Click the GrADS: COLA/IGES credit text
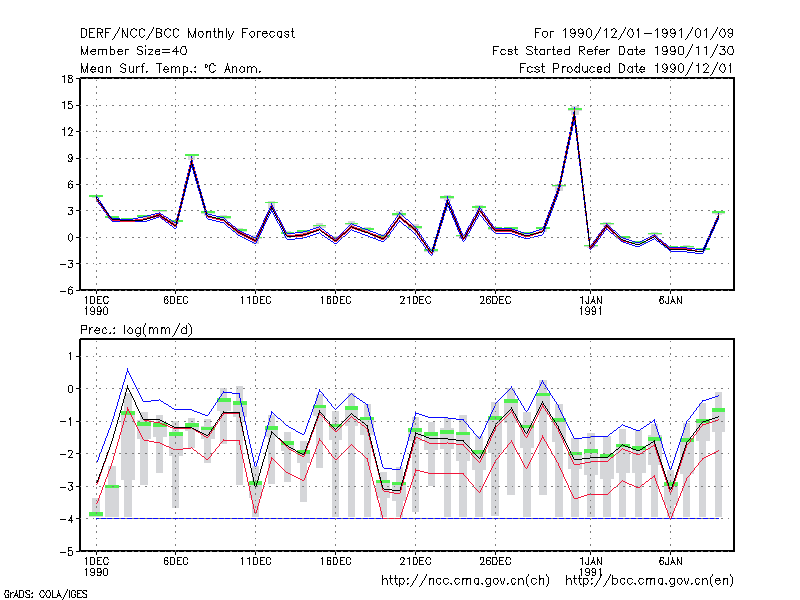800x600 pixels. click(x=45, y=594)
